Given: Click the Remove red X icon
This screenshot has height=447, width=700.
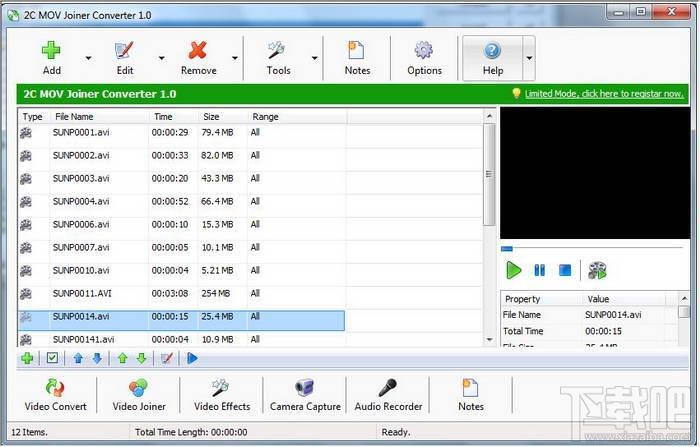Looking at the screenshot, I should pyautogui.click(x=198, y=50).
